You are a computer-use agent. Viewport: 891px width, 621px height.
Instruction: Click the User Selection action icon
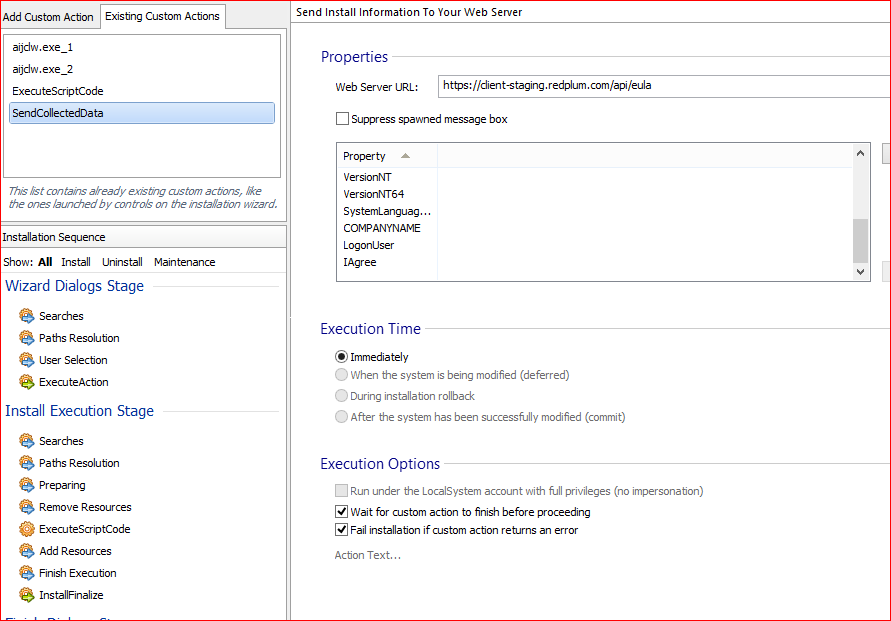coord(26,360)
